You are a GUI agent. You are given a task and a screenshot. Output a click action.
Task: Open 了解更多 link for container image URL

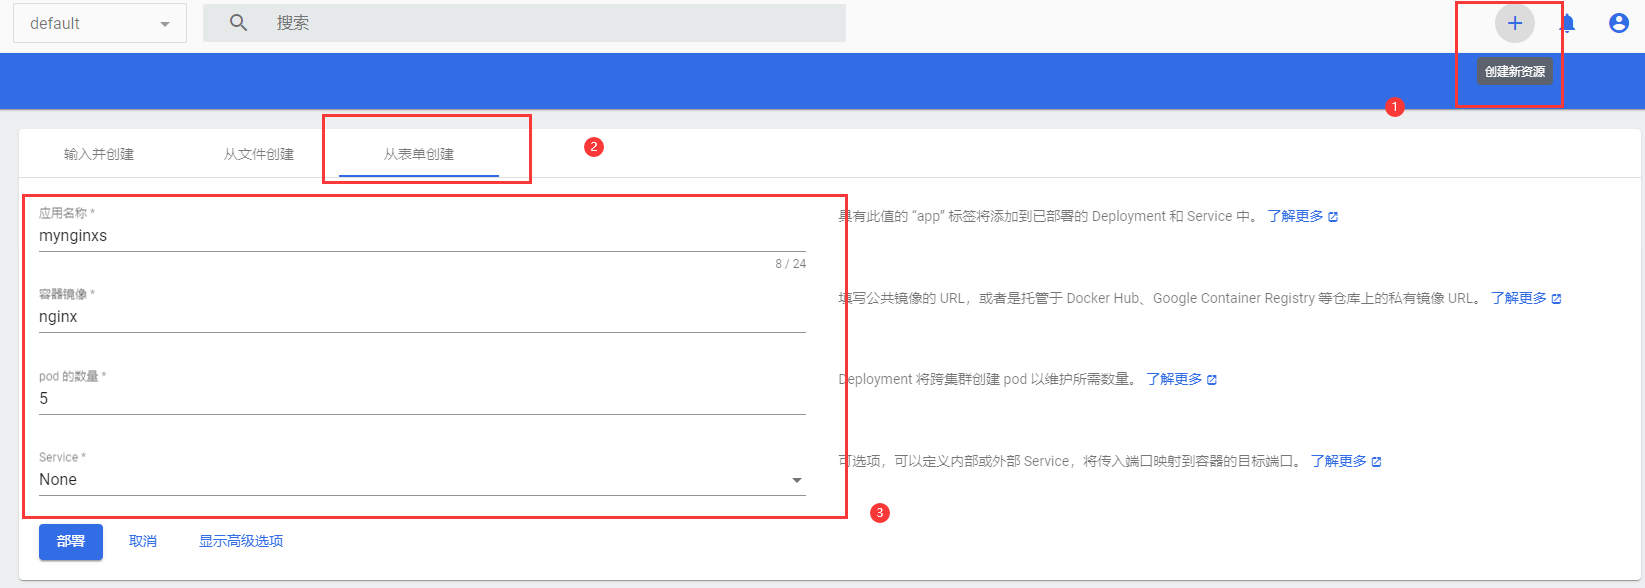coord(1526,298)
